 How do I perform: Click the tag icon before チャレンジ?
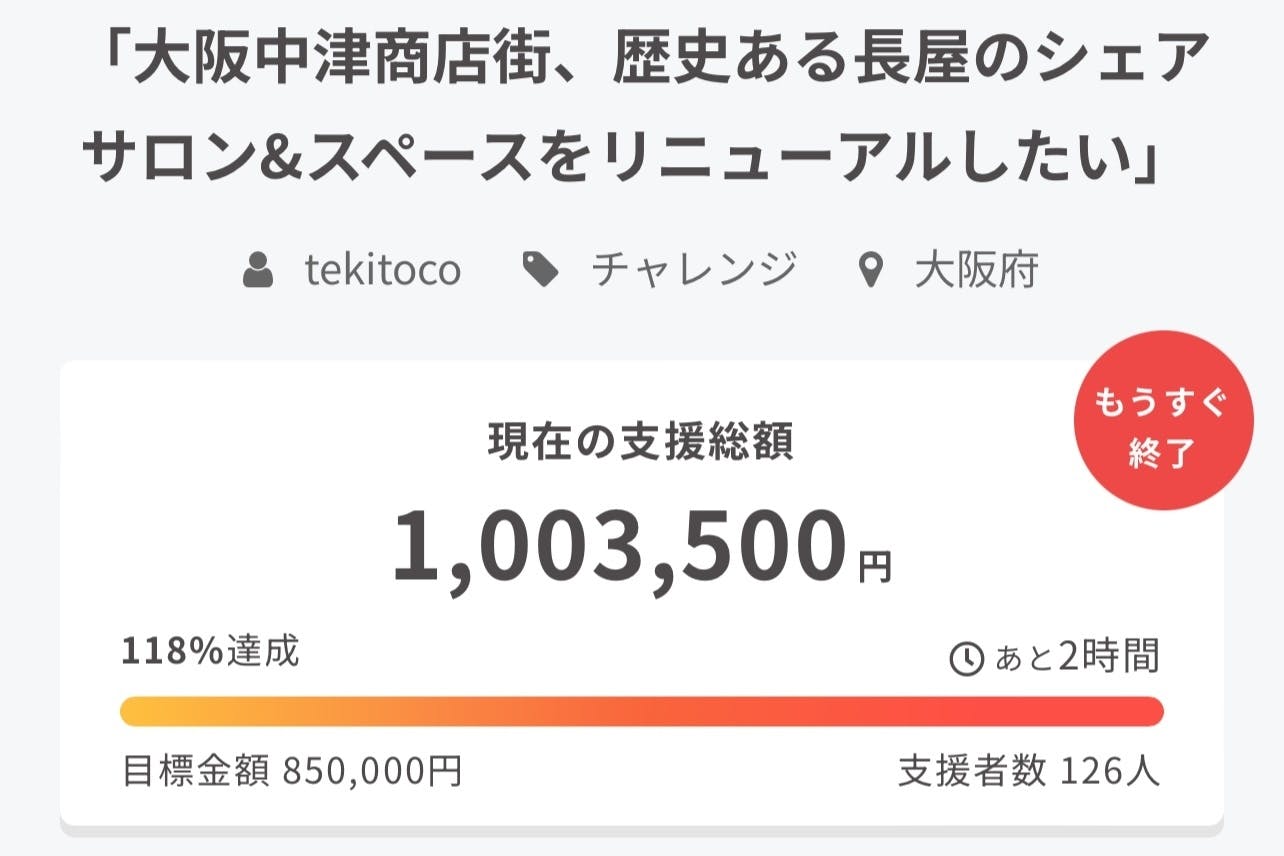pyautogui.click(x=542, y=270)
